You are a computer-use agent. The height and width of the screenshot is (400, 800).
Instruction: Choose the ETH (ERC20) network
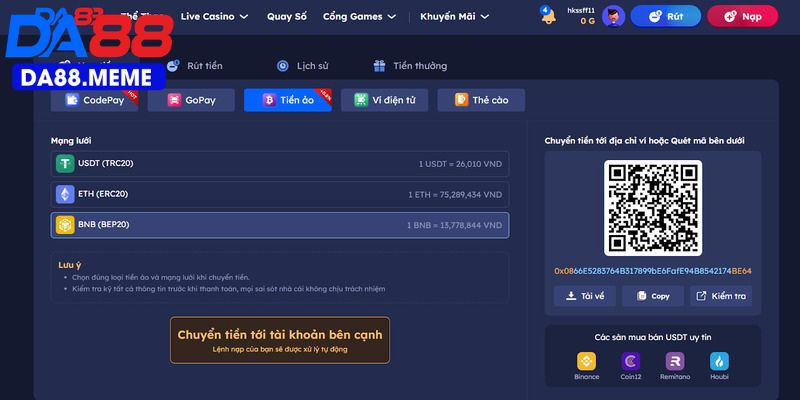[280, 194]
